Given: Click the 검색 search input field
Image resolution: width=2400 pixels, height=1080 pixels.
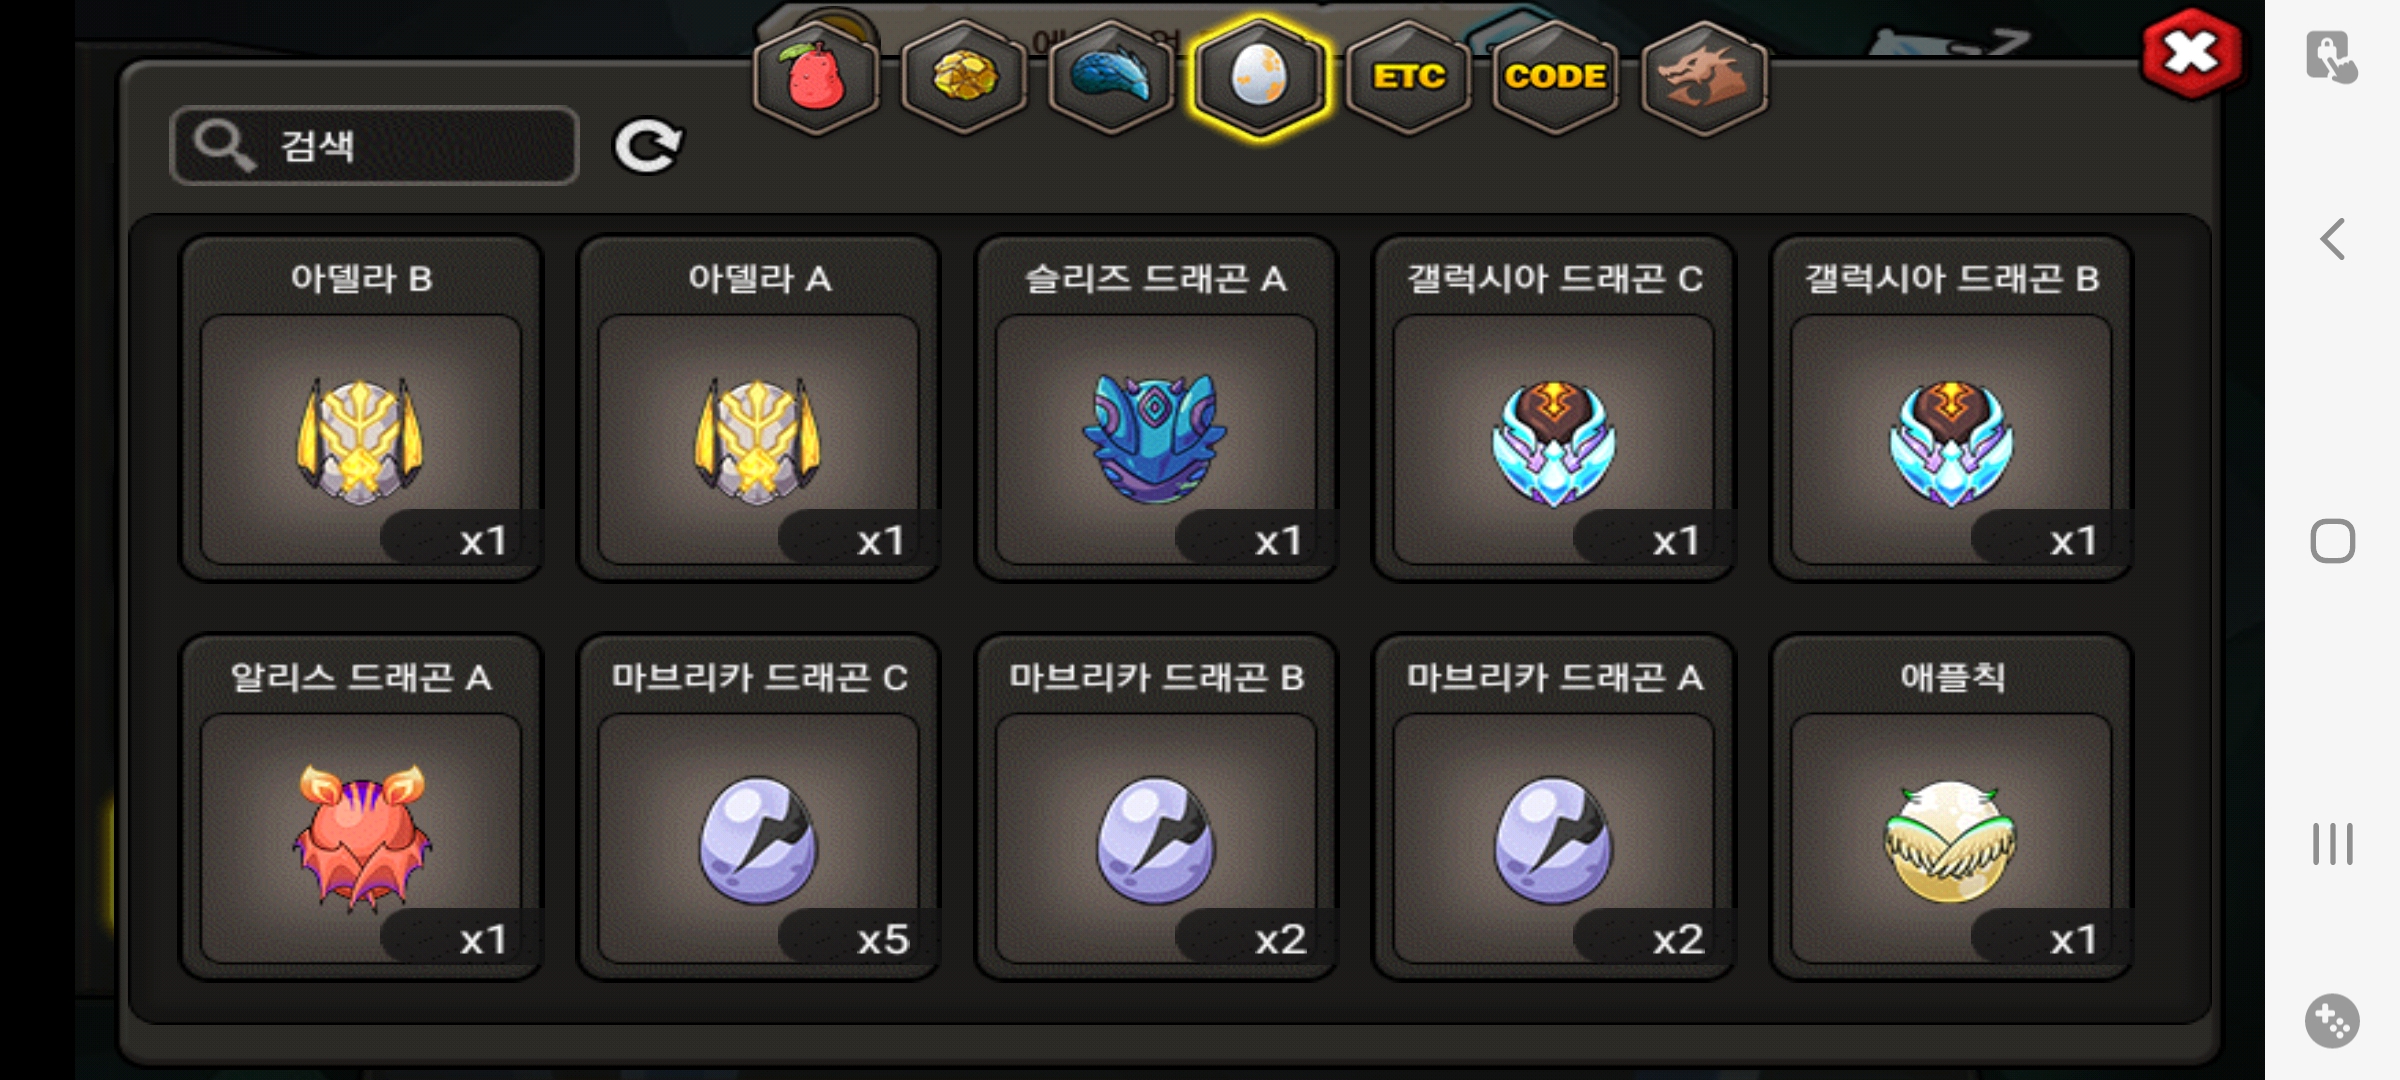Looking at the screenshot, I should pos(375,146).
